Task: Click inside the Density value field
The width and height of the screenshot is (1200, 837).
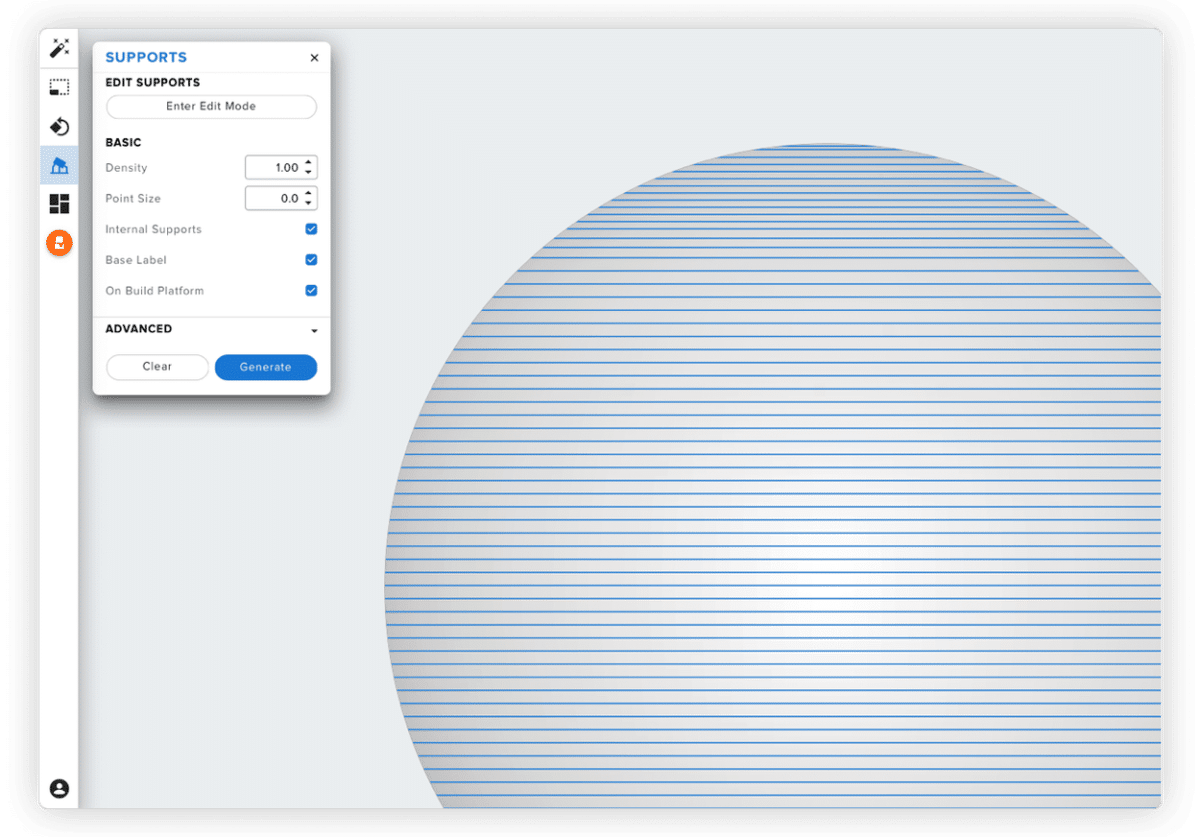Action: click(278, 167)
